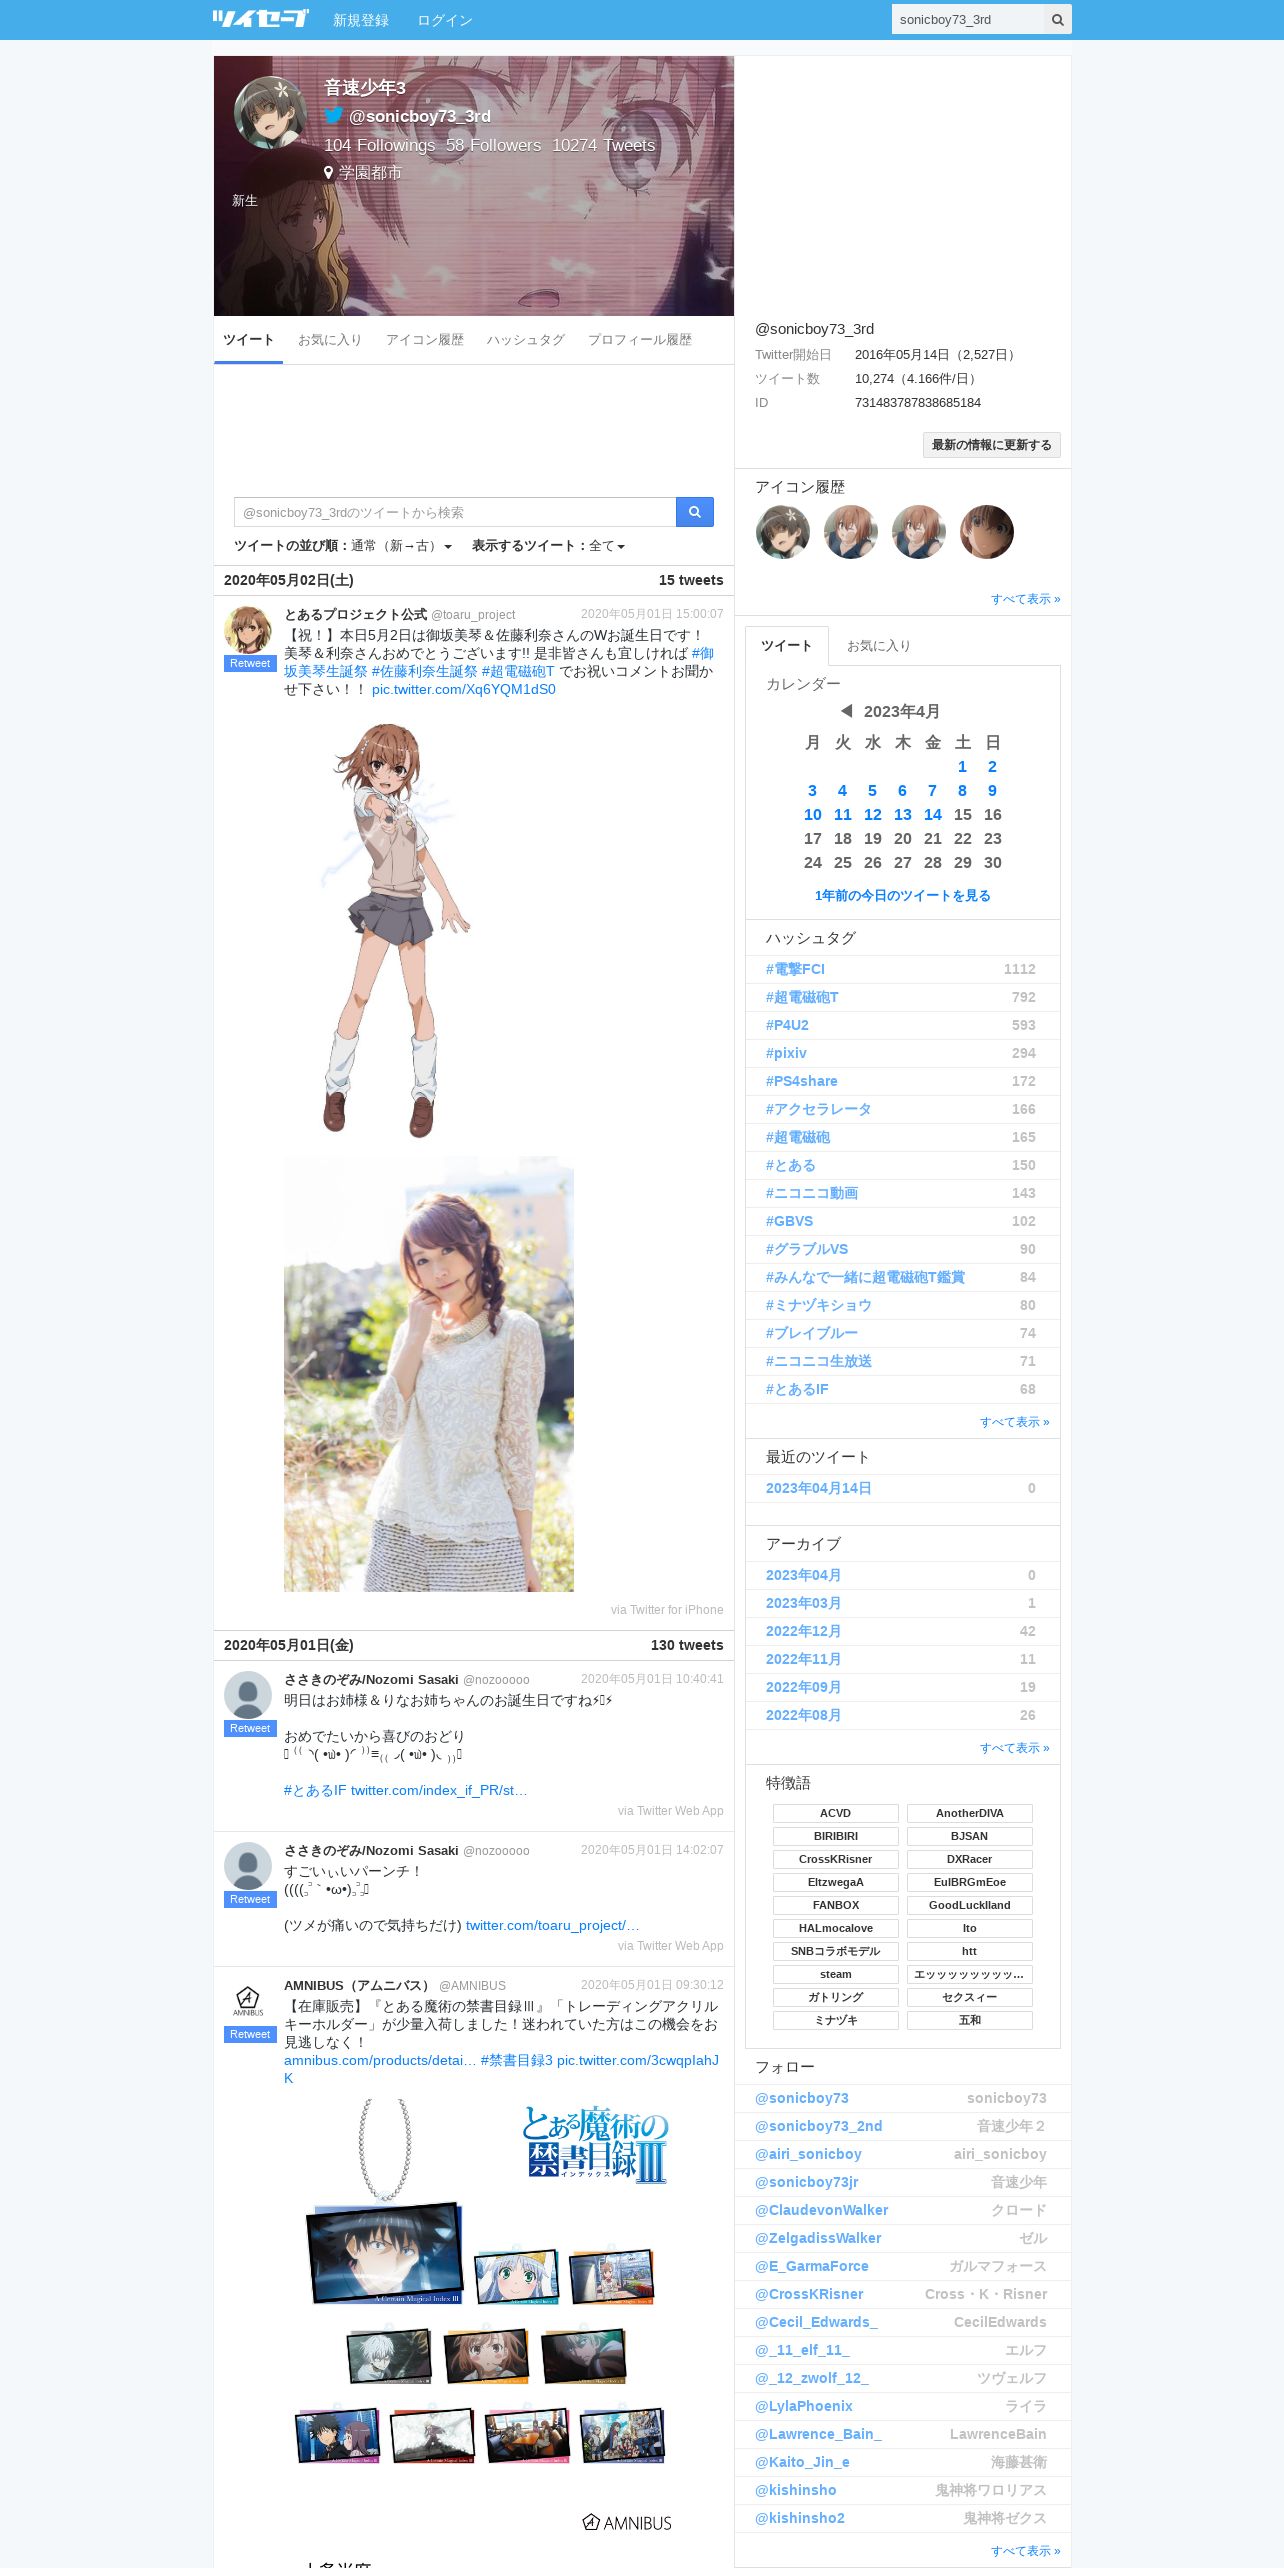Viewport: 1284px width, 2568px height.
Task: Open the Misaka Mikoto illustration image
Action: (x=396, y=929)
